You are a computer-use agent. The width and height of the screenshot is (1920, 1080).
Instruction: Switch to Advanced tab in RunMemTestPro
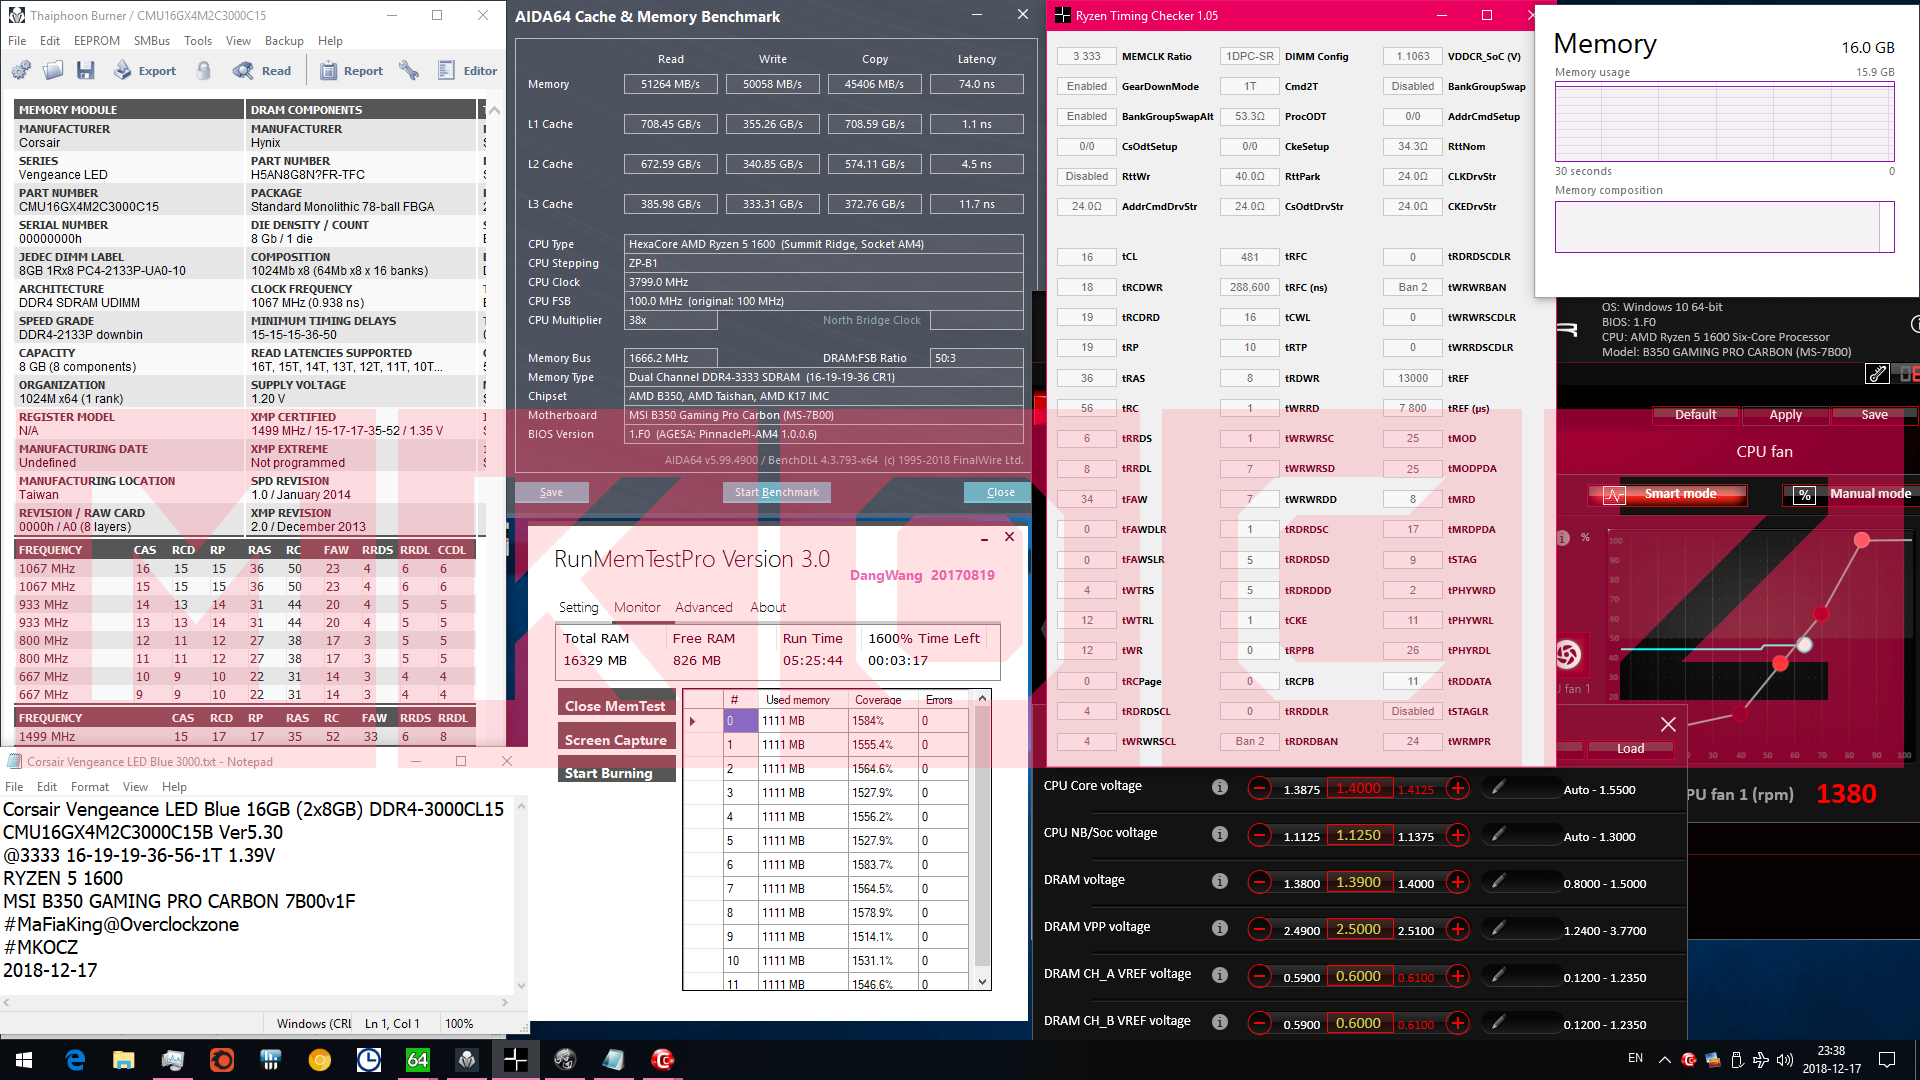point(704,607)
